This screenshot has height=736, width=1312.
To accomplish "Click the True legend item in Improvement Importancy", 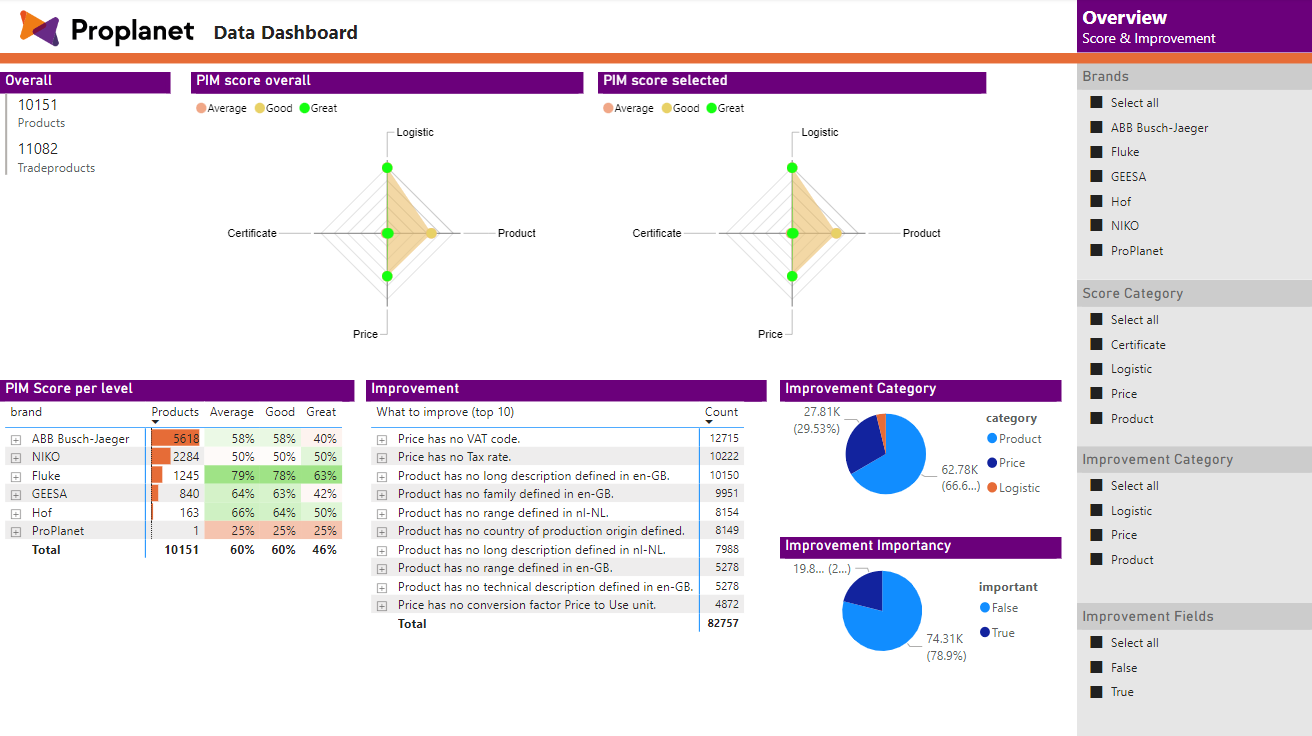I will tap(997, 633).
